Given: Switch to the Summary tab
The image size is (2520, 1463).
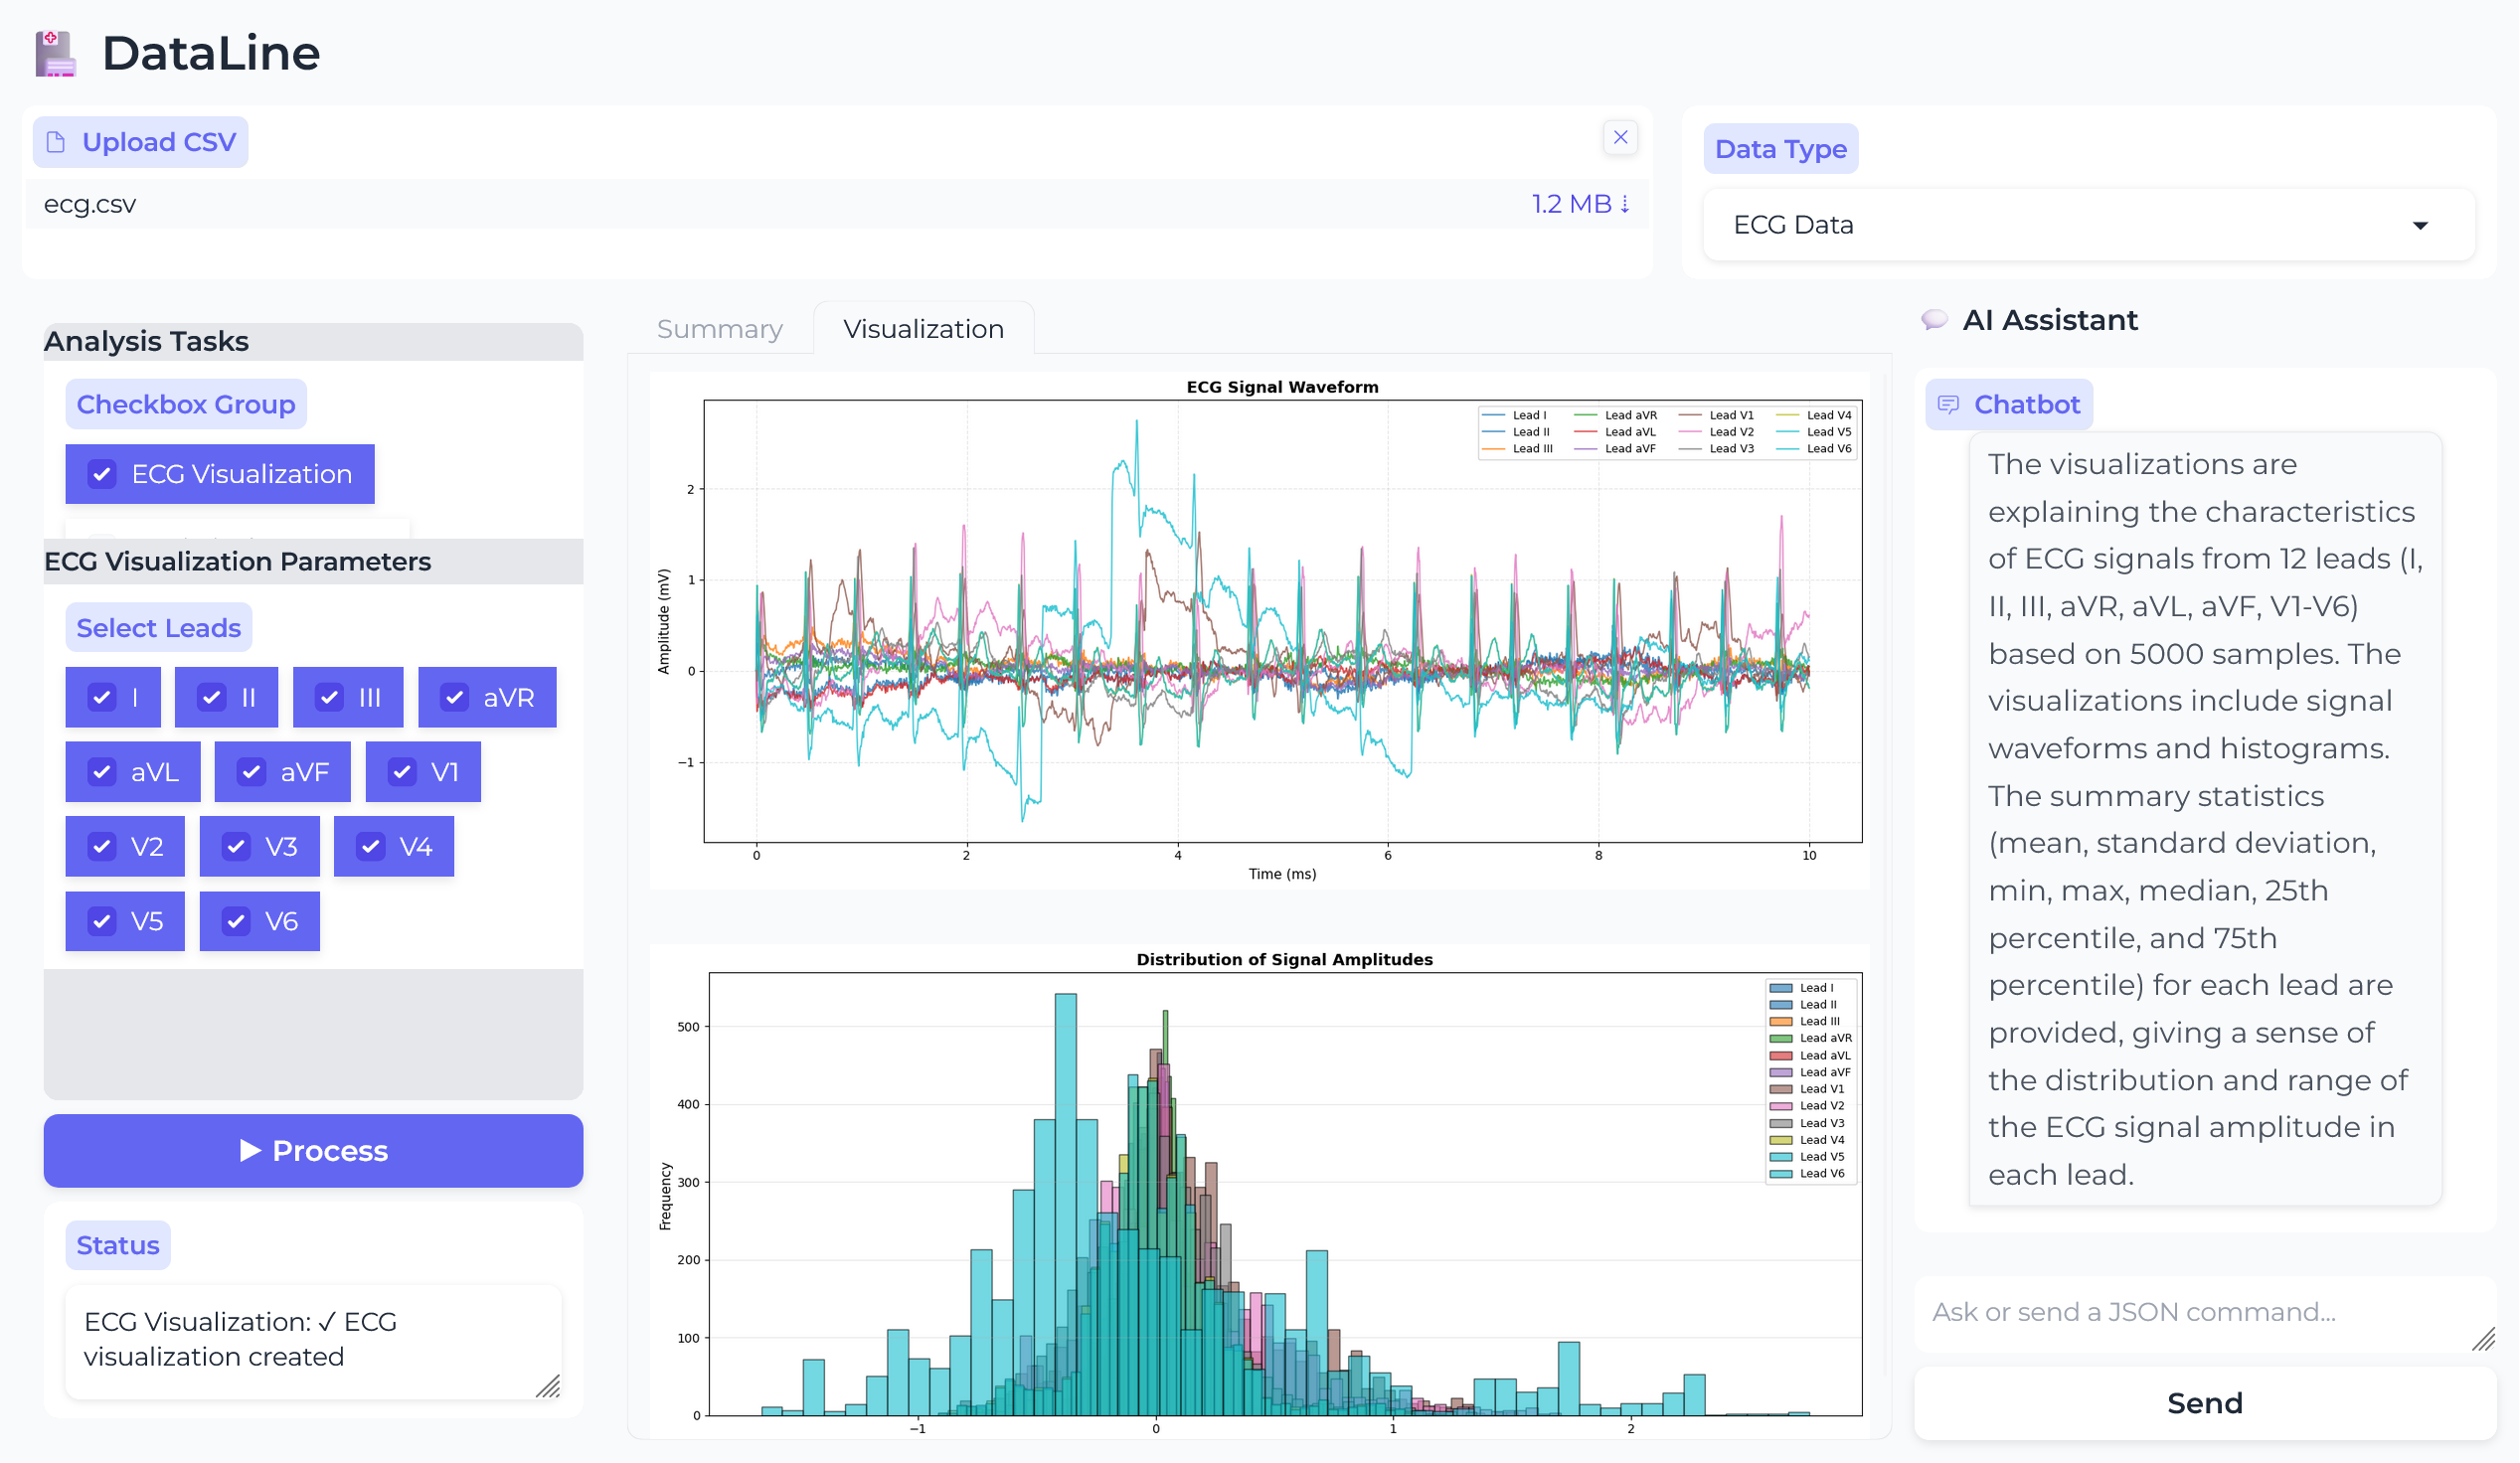Looking at the screenshot, I should (x=719, y=329).
